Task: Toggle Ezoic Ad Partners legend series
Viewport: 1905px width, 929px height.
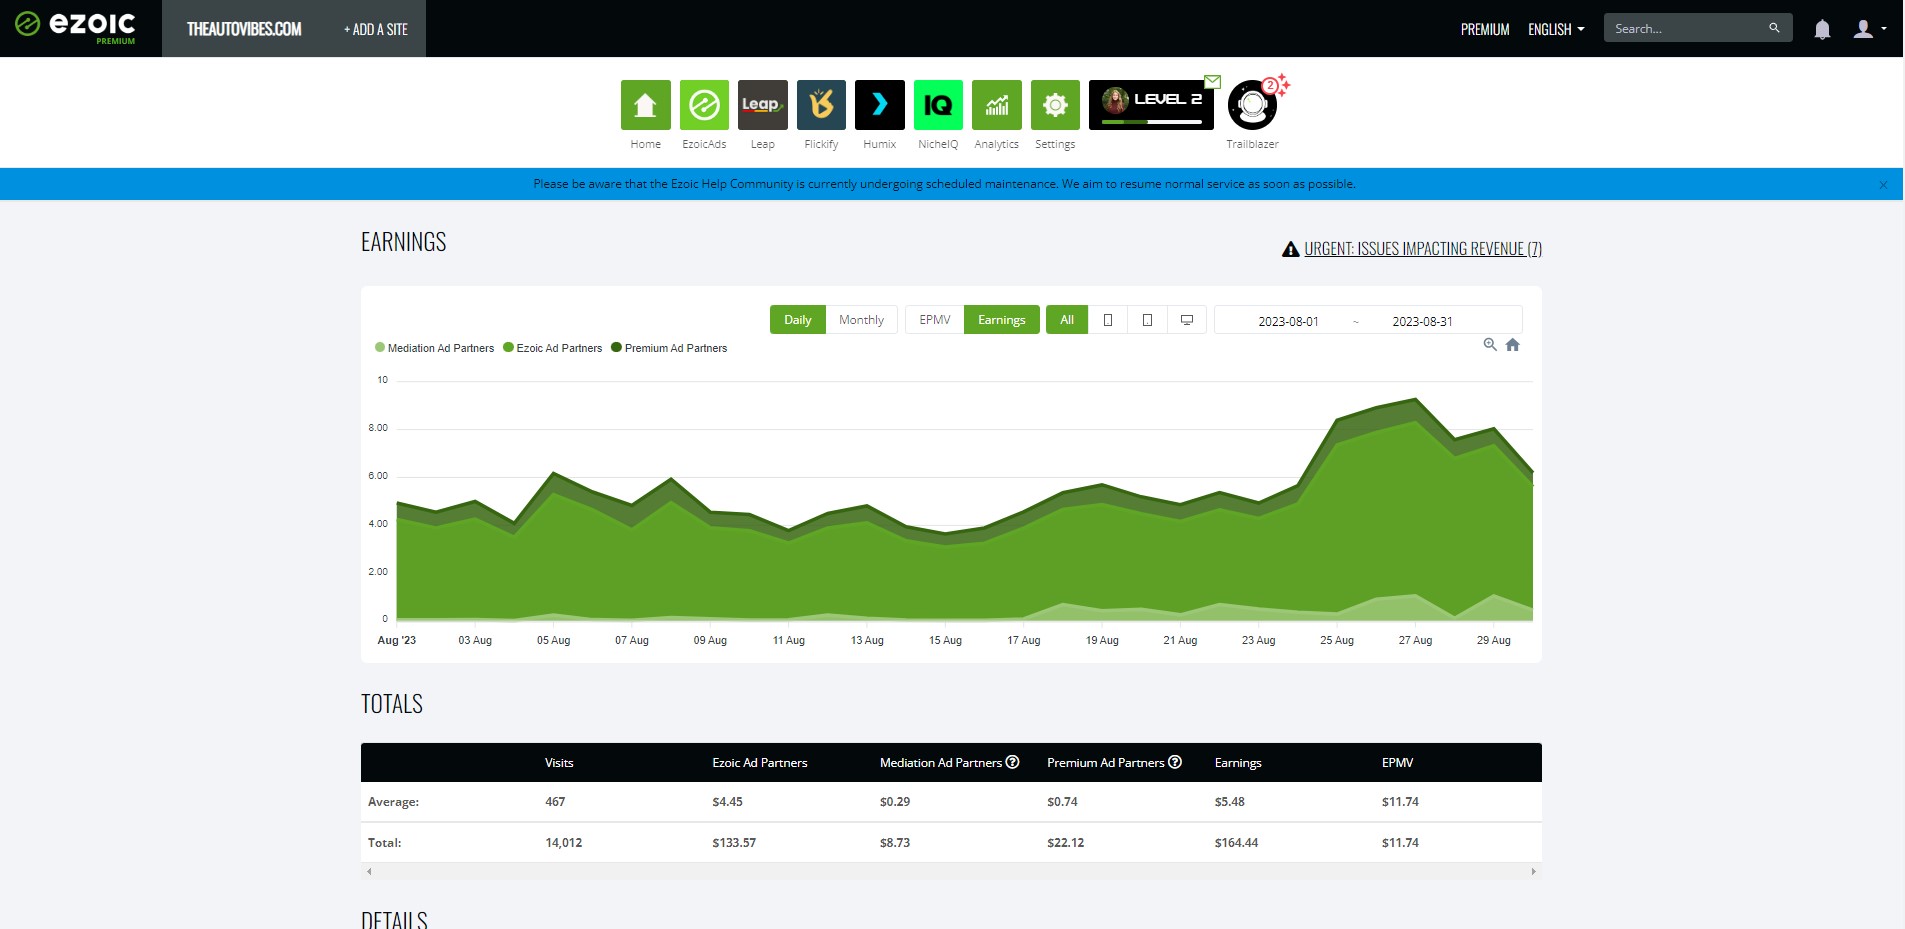Action: 553,348
